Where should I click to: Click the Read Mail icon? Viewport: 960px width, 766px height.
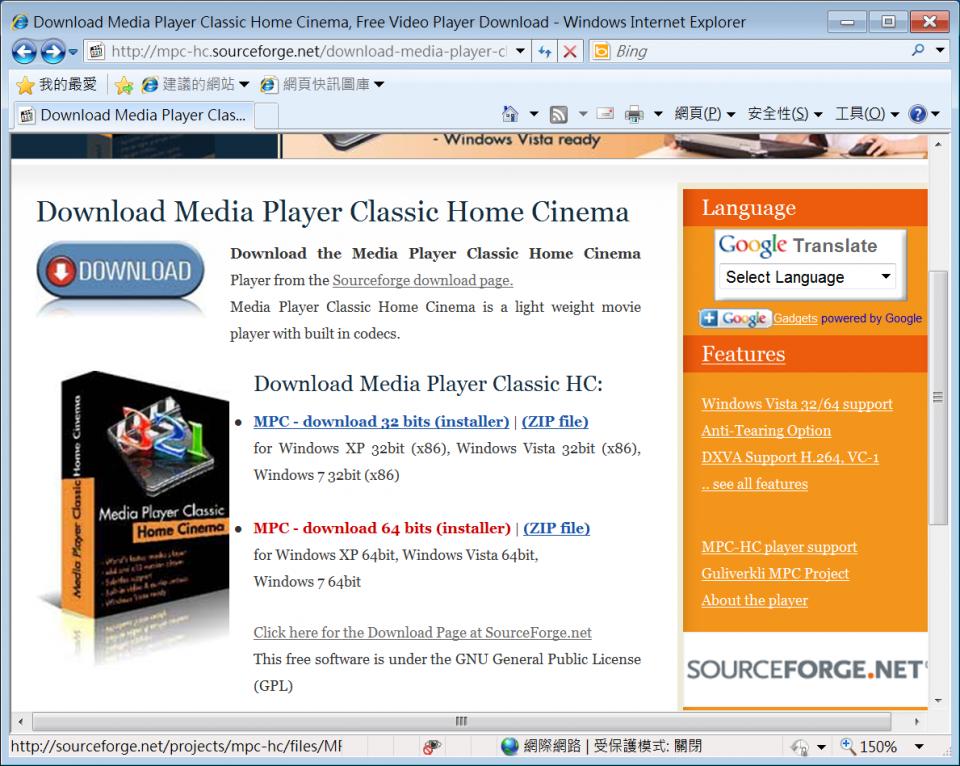[605, 114]
